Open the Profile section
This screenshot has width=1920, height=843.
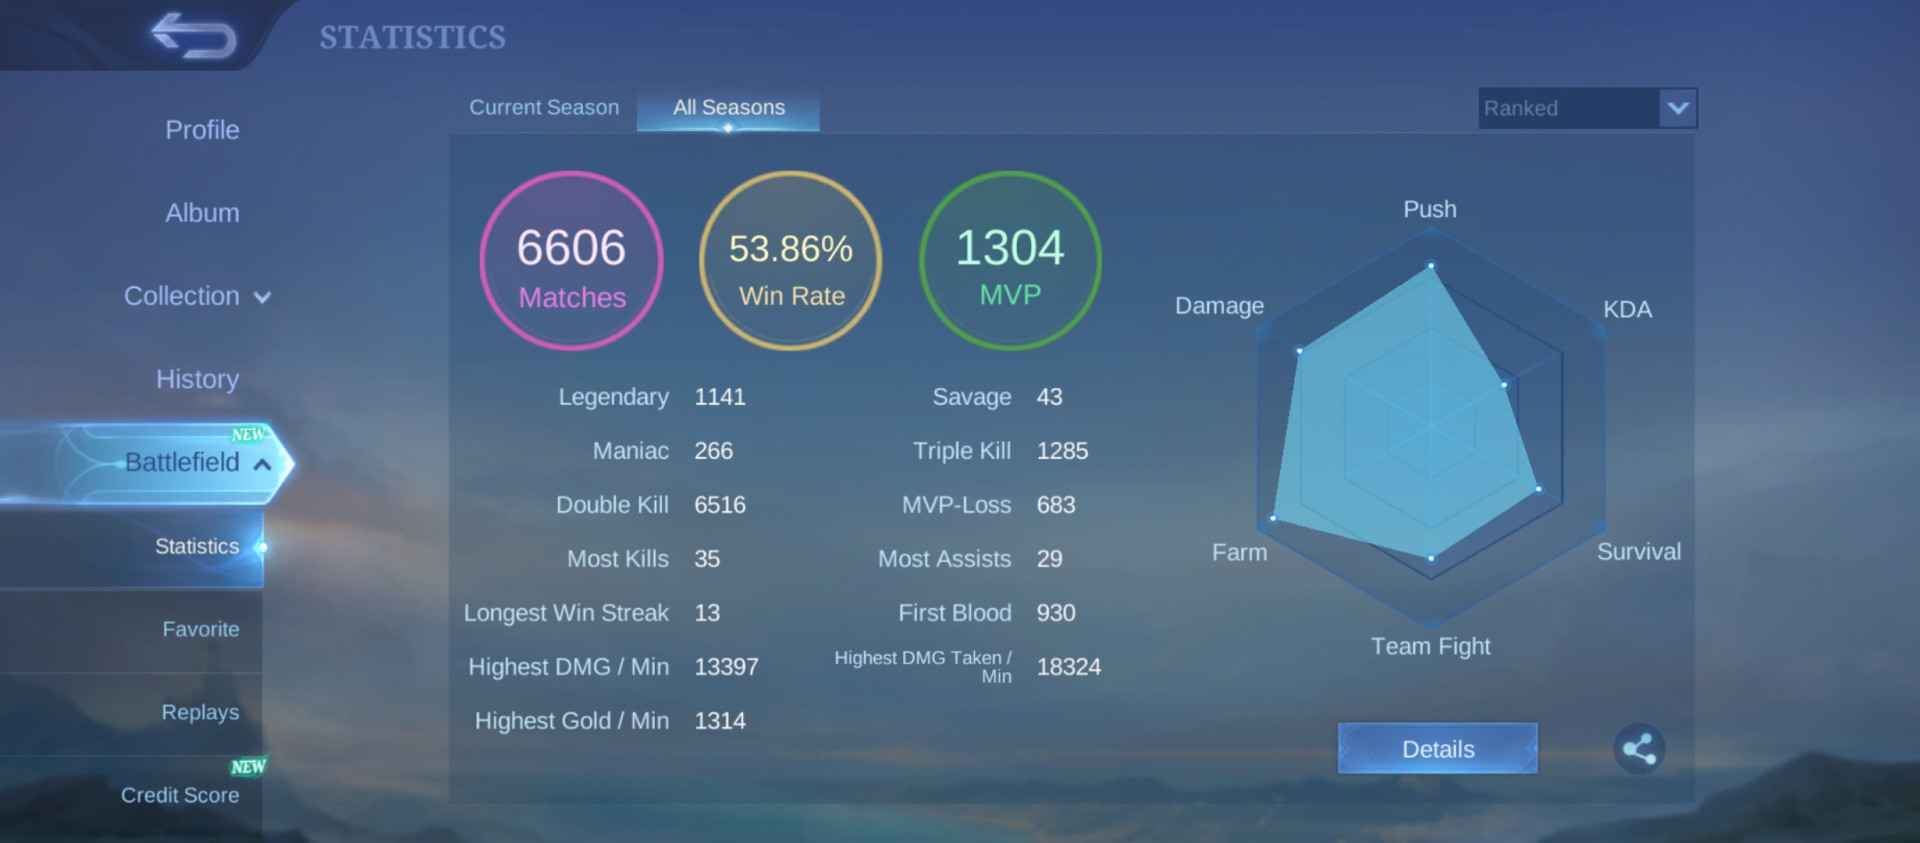tap(202, 130)
